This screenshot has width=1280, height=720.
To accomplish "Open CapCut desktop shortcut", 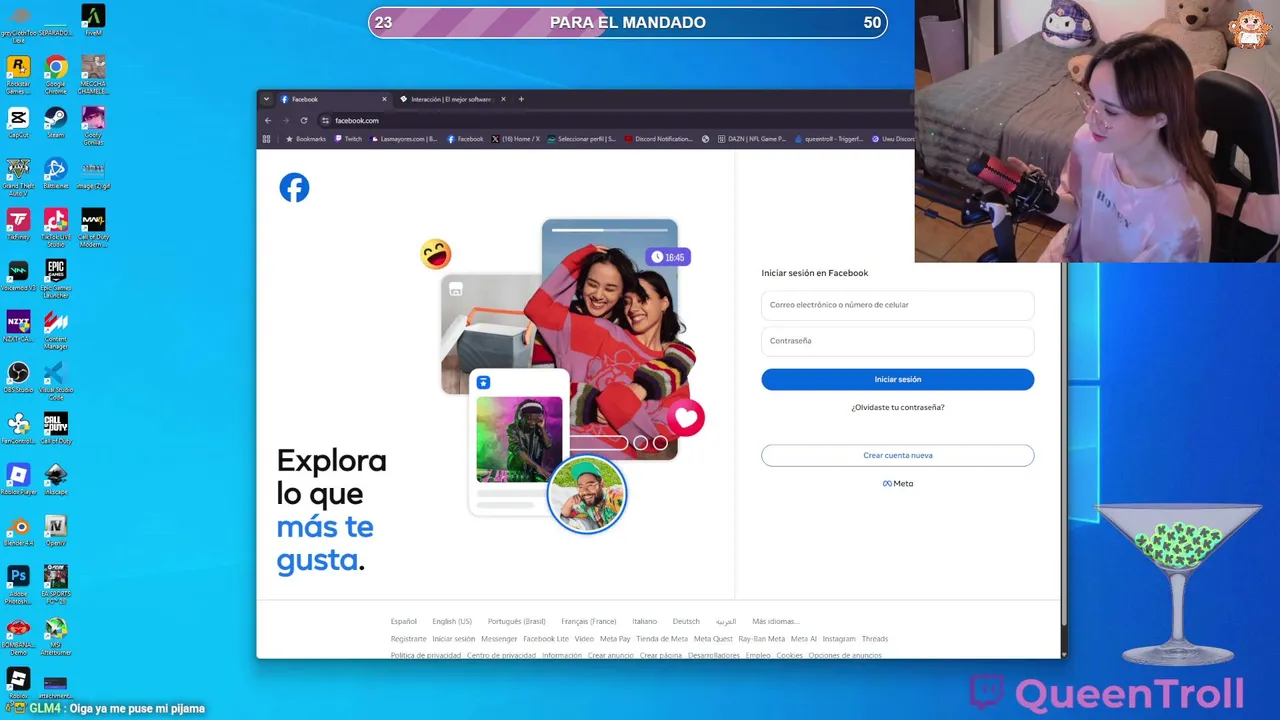I will 18,123.
